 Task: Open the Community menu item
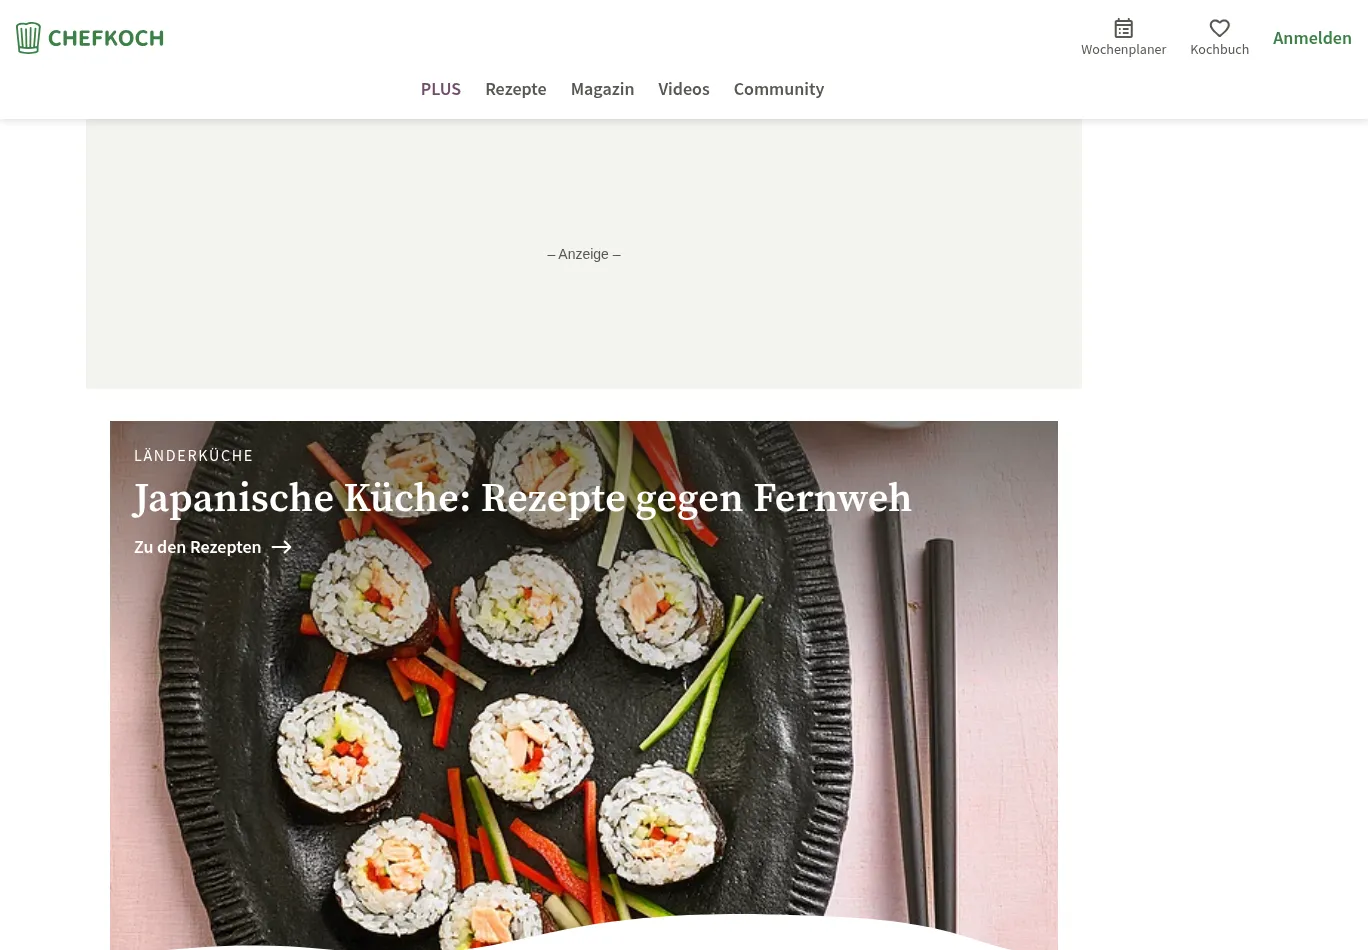(779, 89)
